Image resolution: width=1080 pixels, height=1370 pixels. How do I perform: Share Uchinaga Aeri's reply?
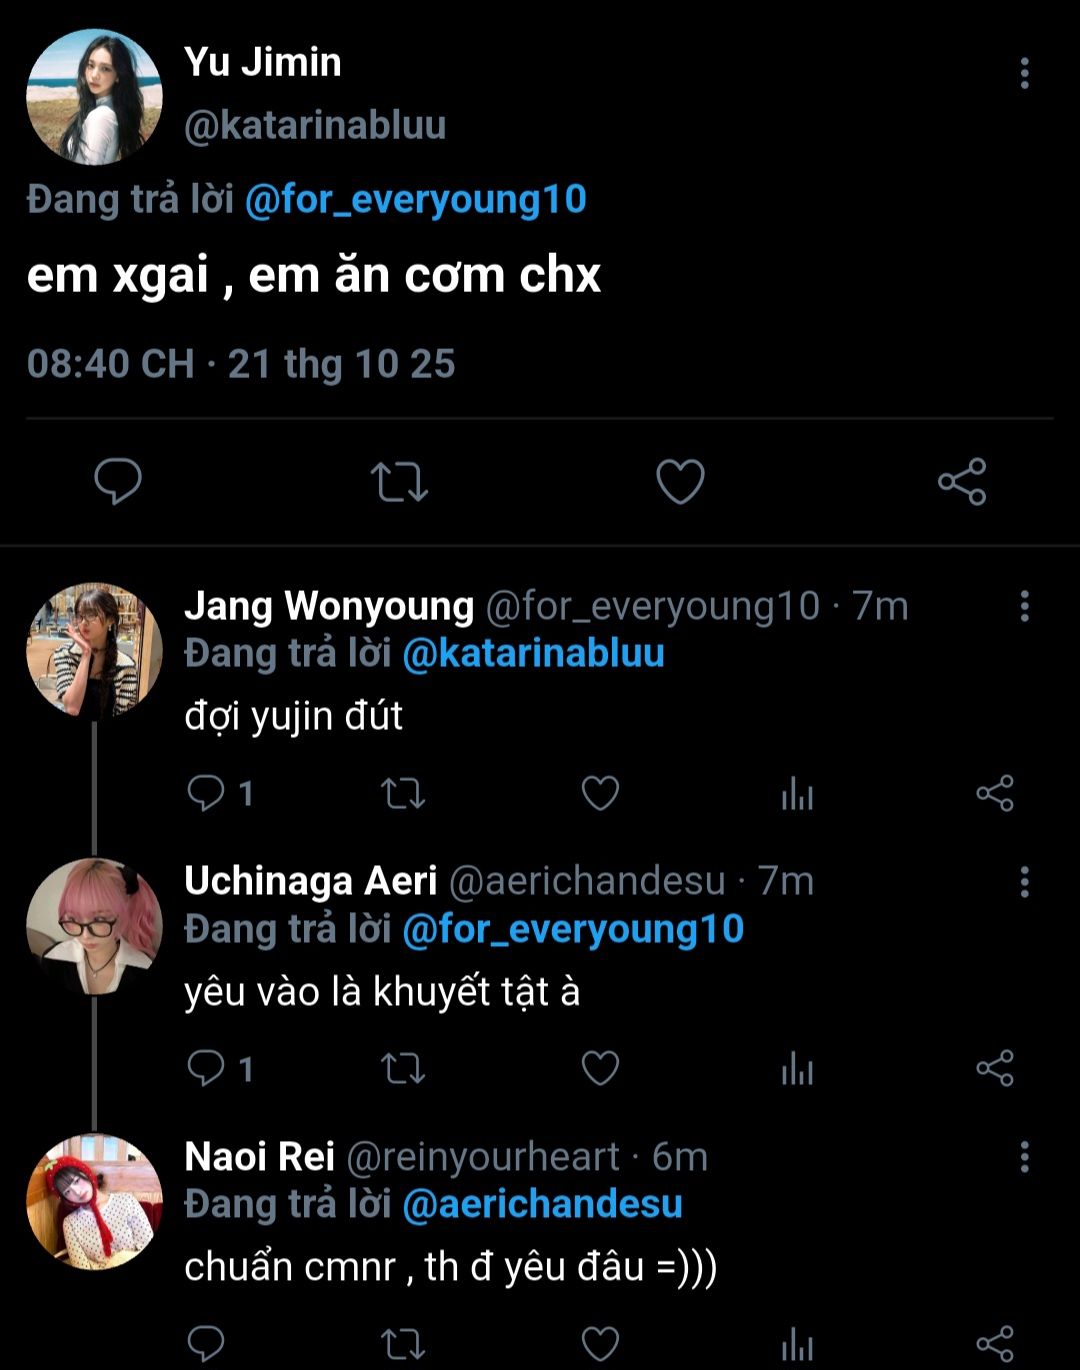point(995,1069)
